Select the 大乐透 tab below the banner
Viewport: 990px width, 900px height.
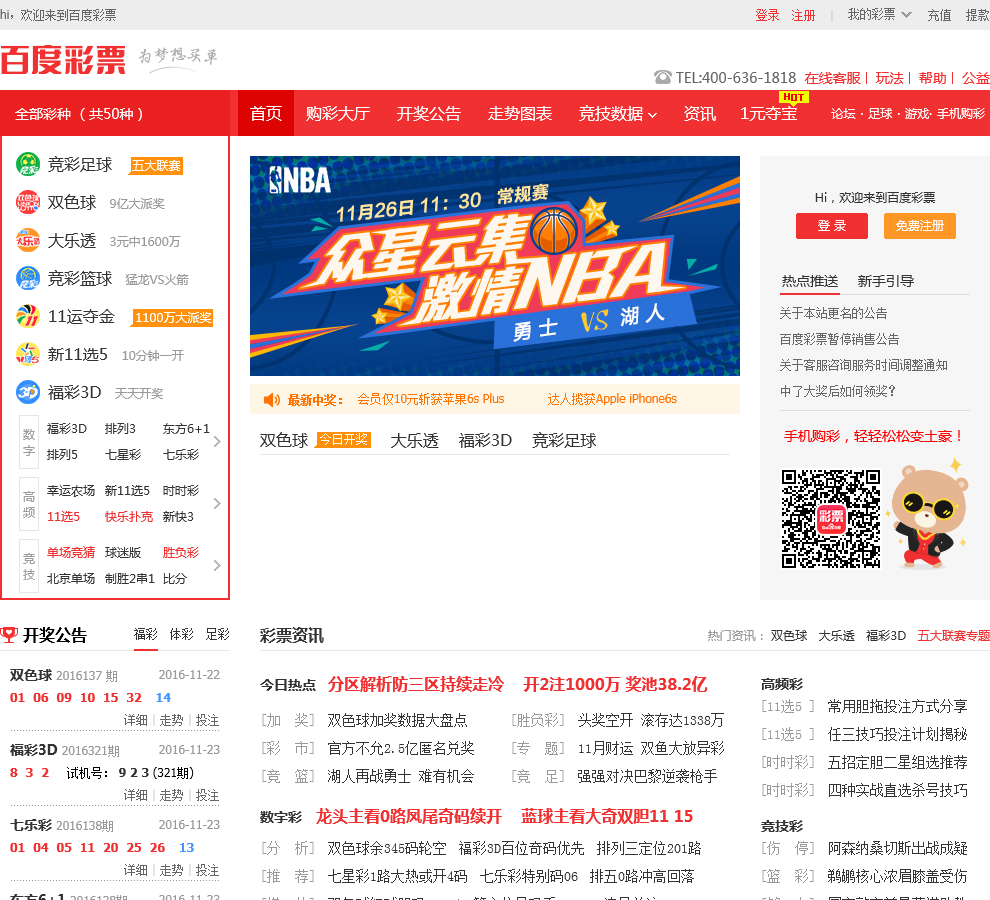tap(414, 440)
